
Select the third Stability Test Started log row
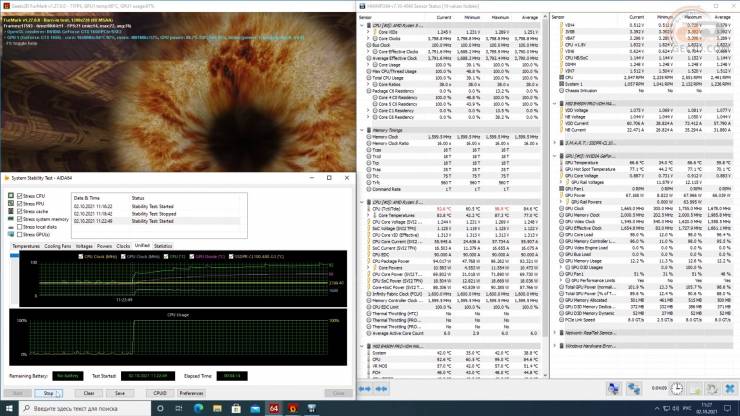tap(156, 221)
